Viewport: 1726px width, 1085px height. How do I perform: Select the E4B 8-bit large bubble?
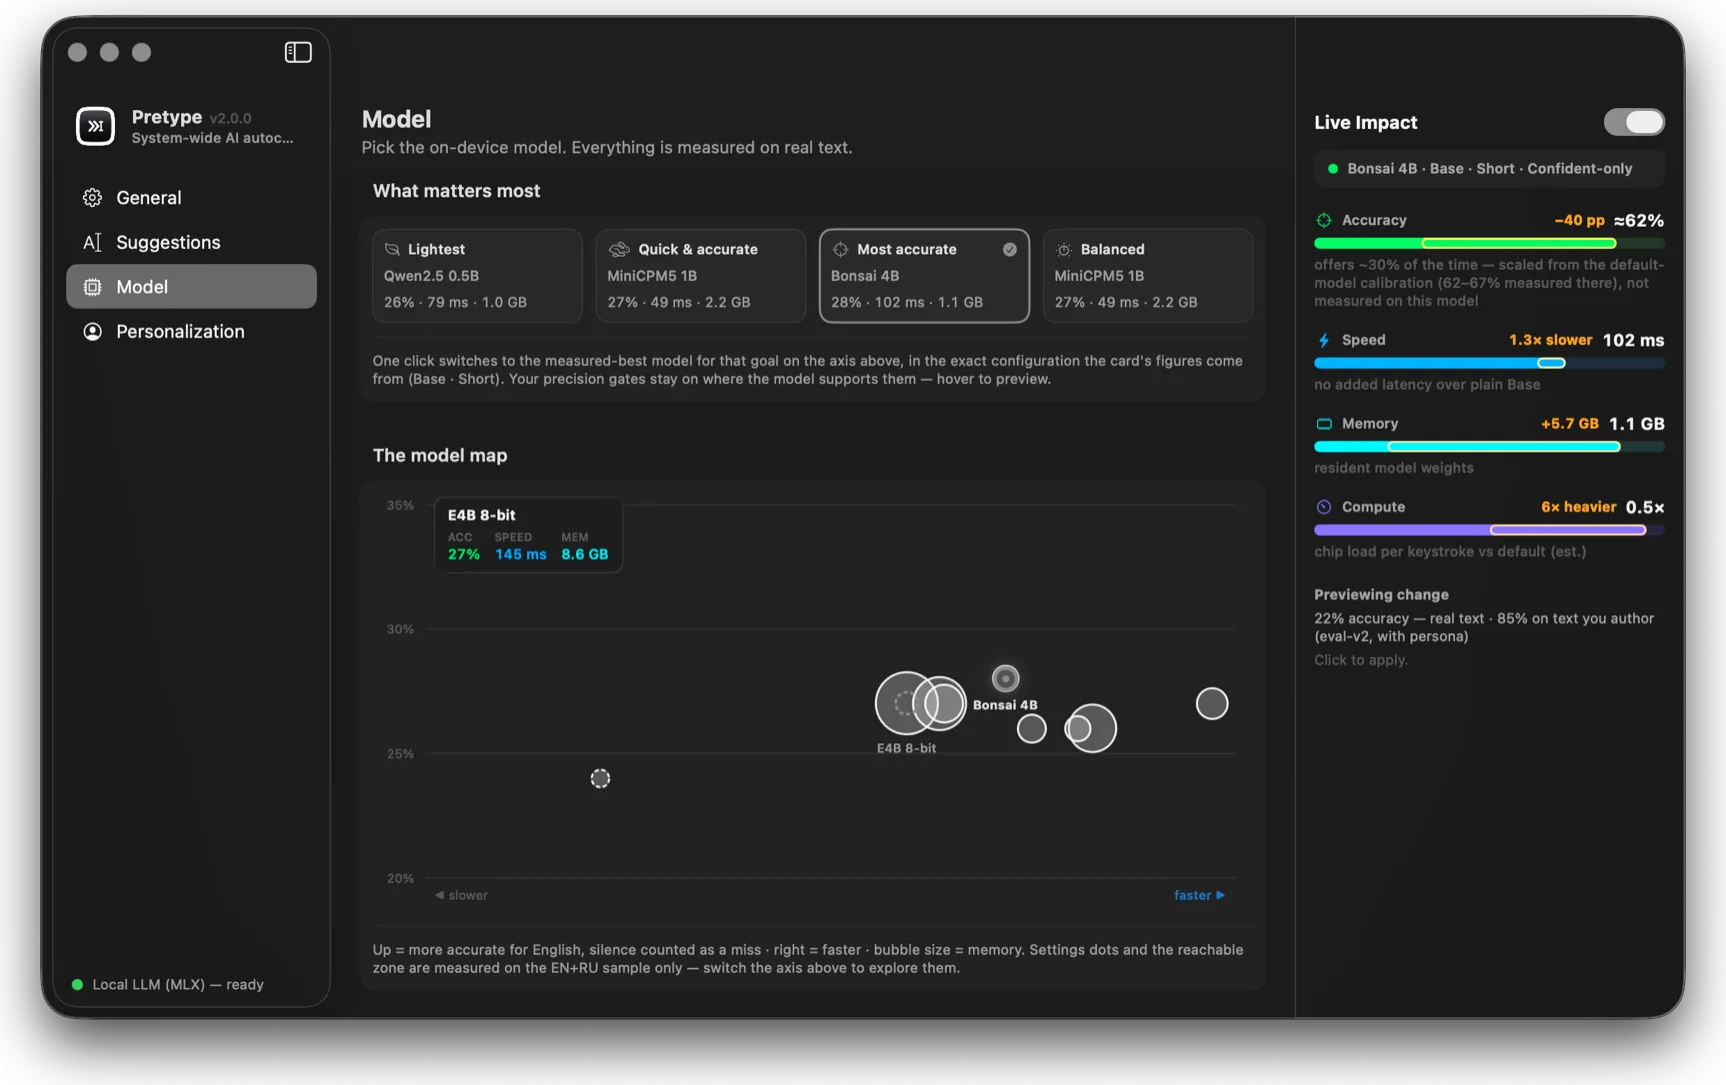[x=906, y=703]
